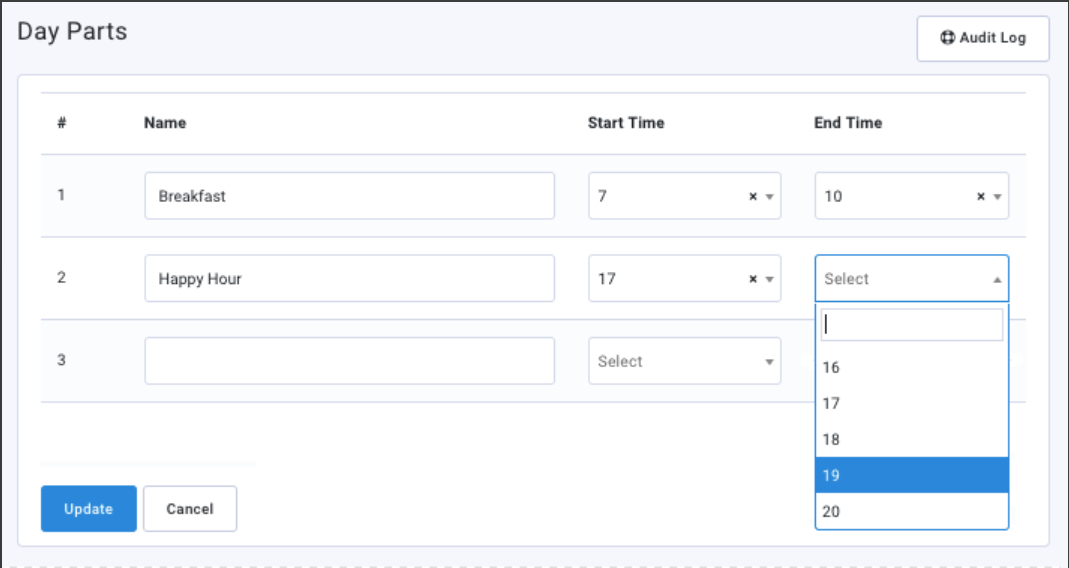Expand the Breakfast end time dropdown arrow

click(x=997, y=197)
